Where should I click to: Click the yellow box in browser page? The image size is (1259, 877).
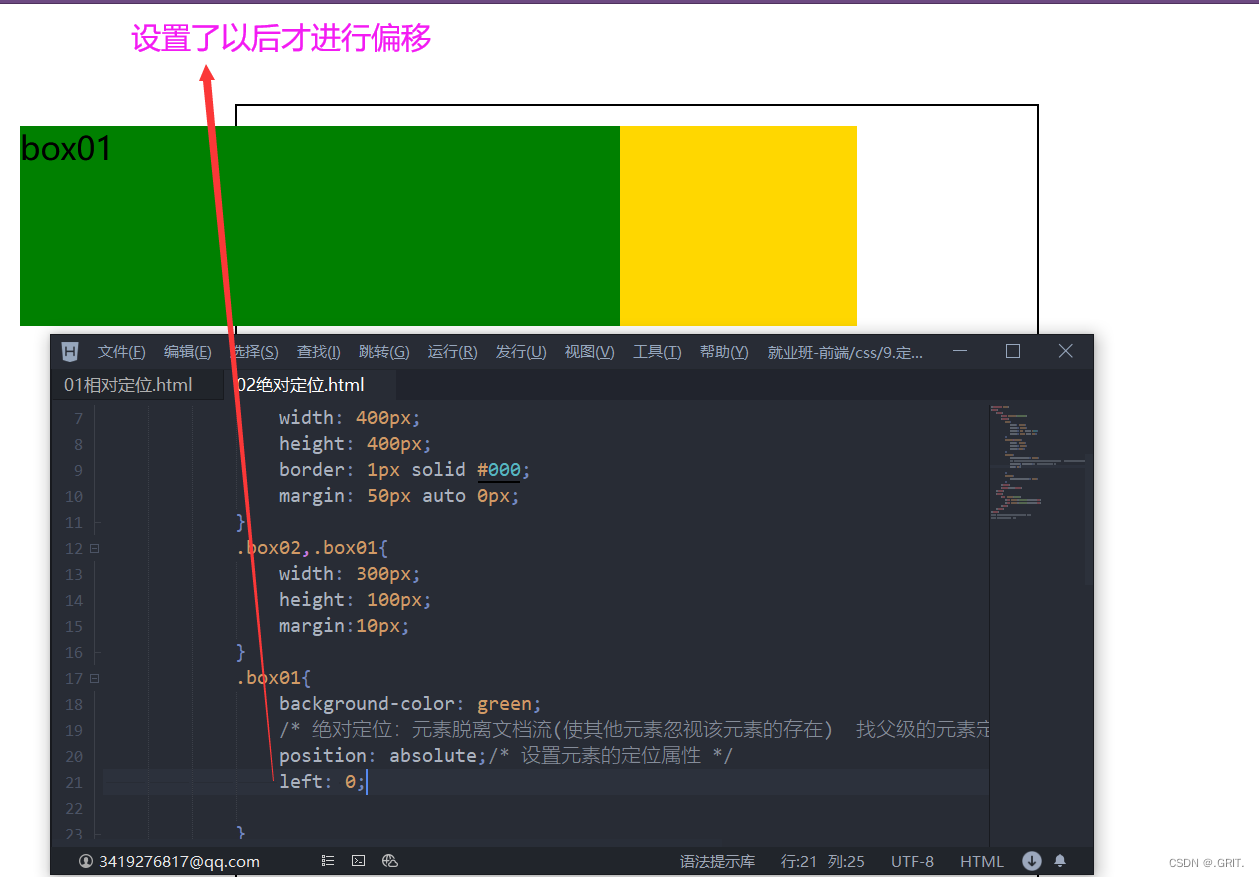(738, 226)
